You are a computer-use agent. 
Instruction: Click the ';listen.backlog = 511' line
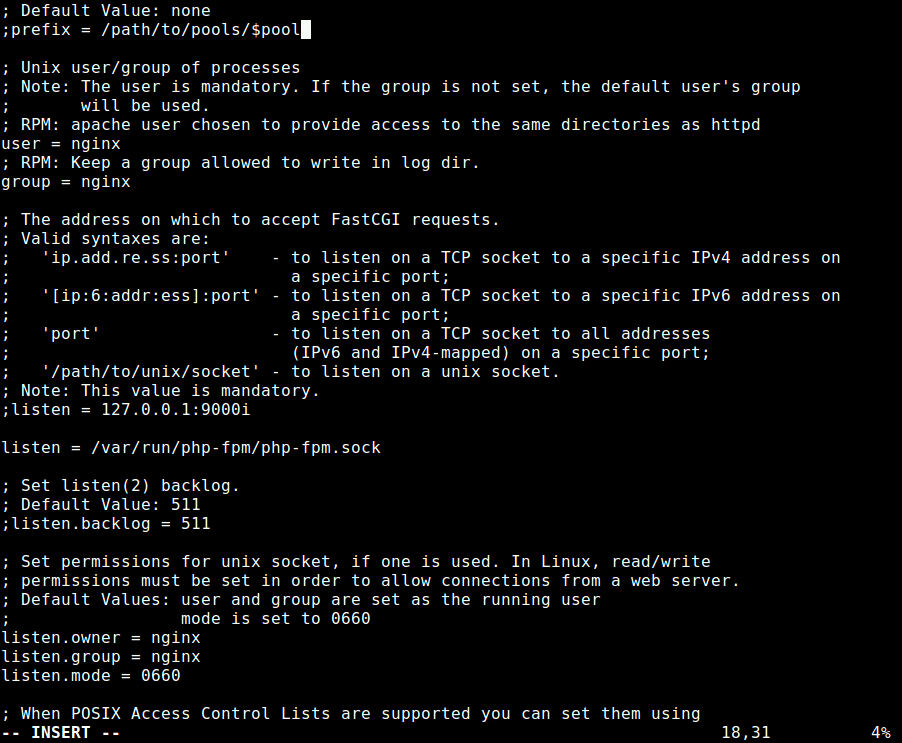(x=106, y=523)
